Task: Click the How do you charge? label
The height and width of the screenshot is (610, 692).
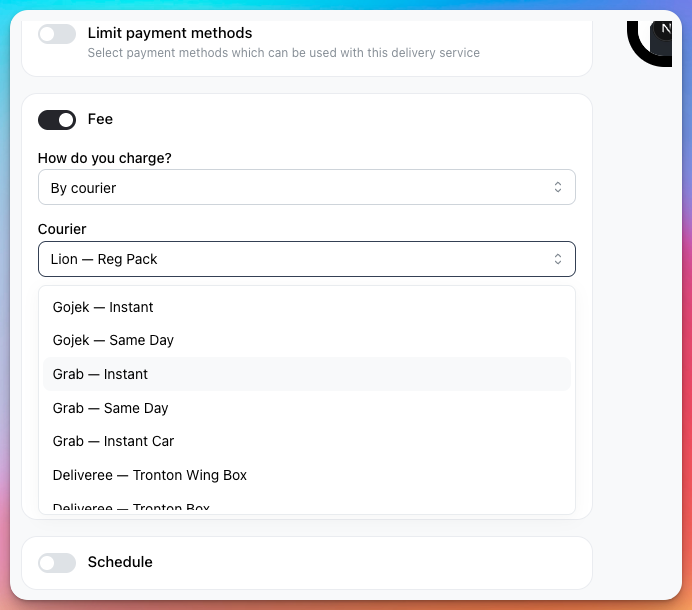Action: pyautogui.click(x=105, y=158)
